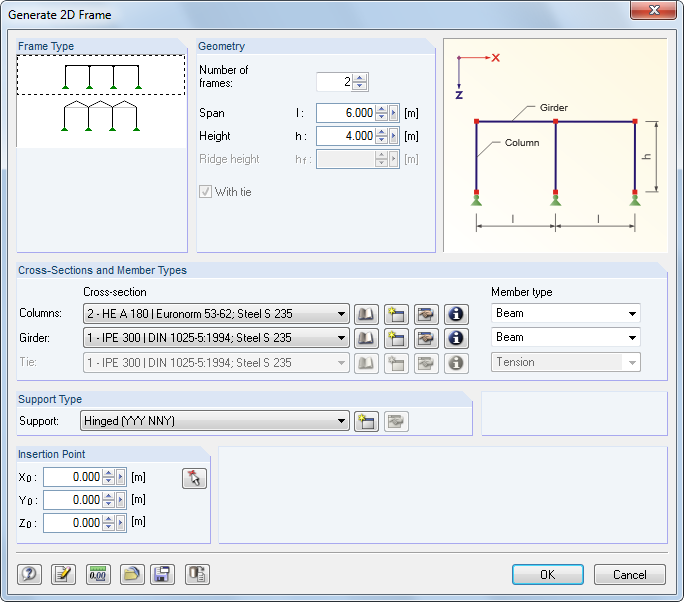Create new cross-section for Girder

point(396,338)
